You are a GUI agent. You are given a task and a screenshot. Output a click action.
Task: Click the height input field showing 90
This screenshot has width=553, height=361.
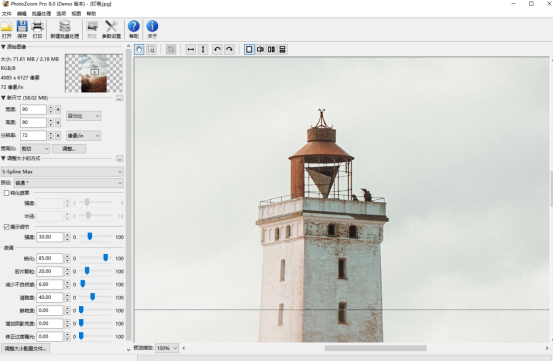coord(33,123)
